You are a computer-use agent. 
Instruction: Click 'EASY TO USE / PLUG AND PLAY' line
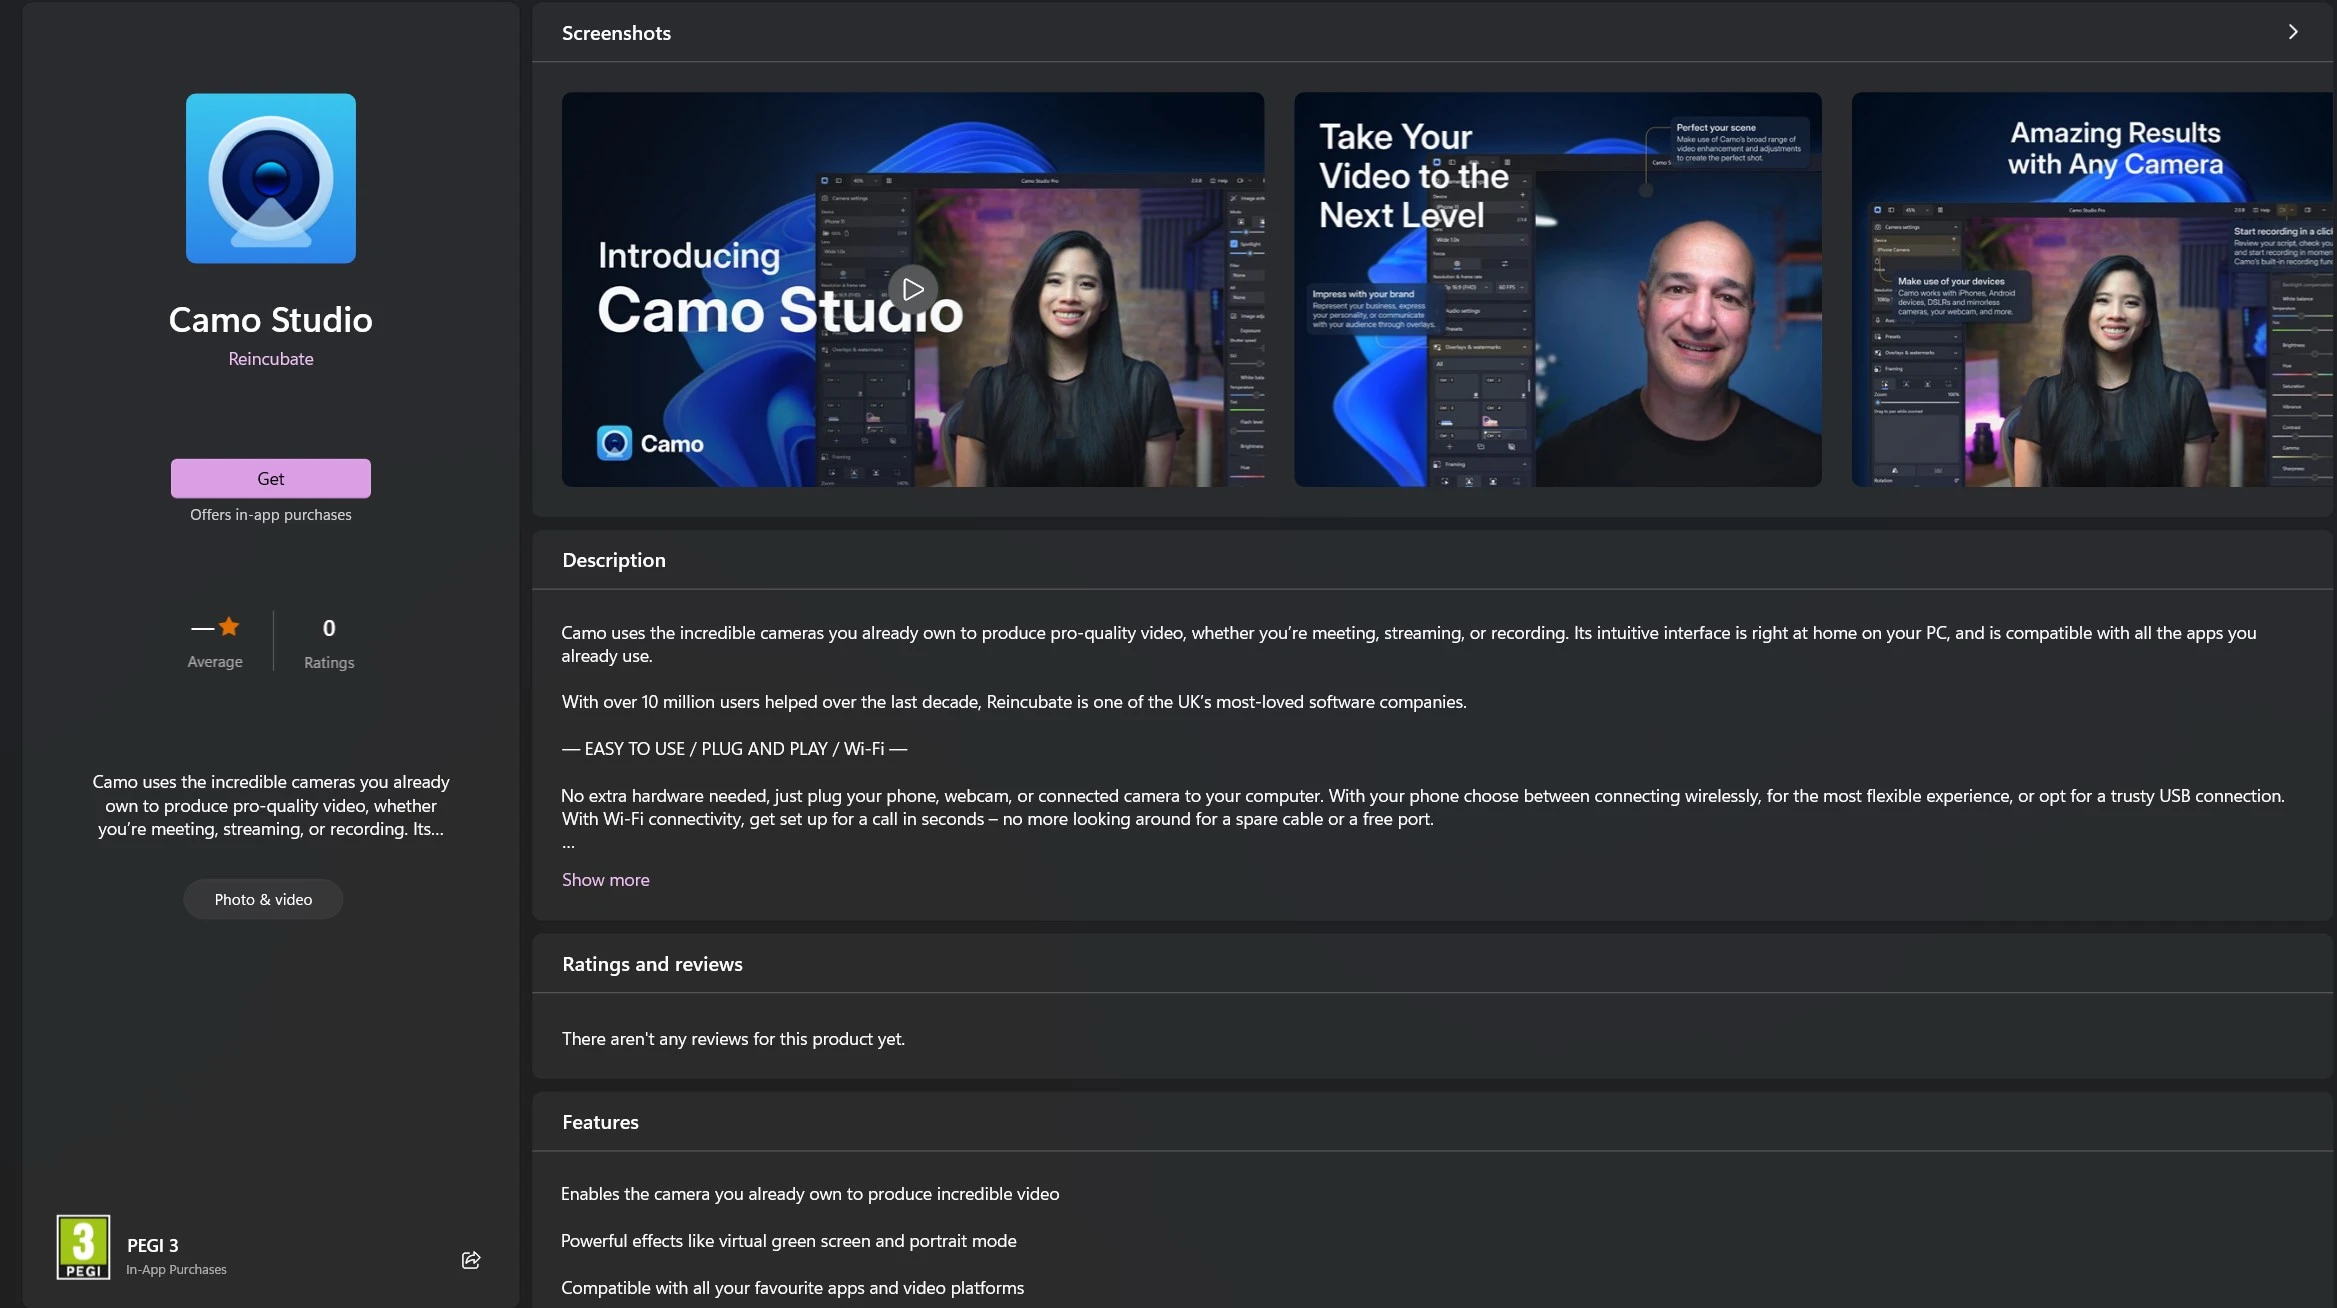735,749
